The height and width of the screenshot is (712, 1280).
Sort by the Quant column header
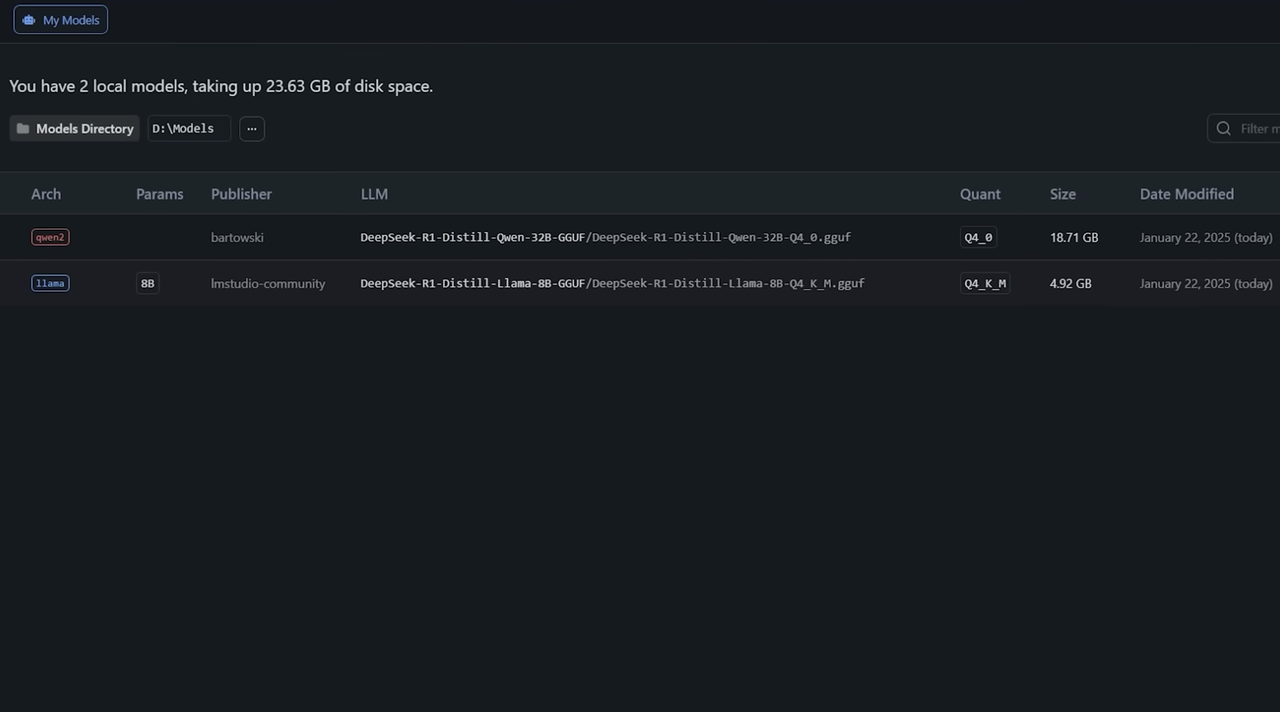coord(980,194)
